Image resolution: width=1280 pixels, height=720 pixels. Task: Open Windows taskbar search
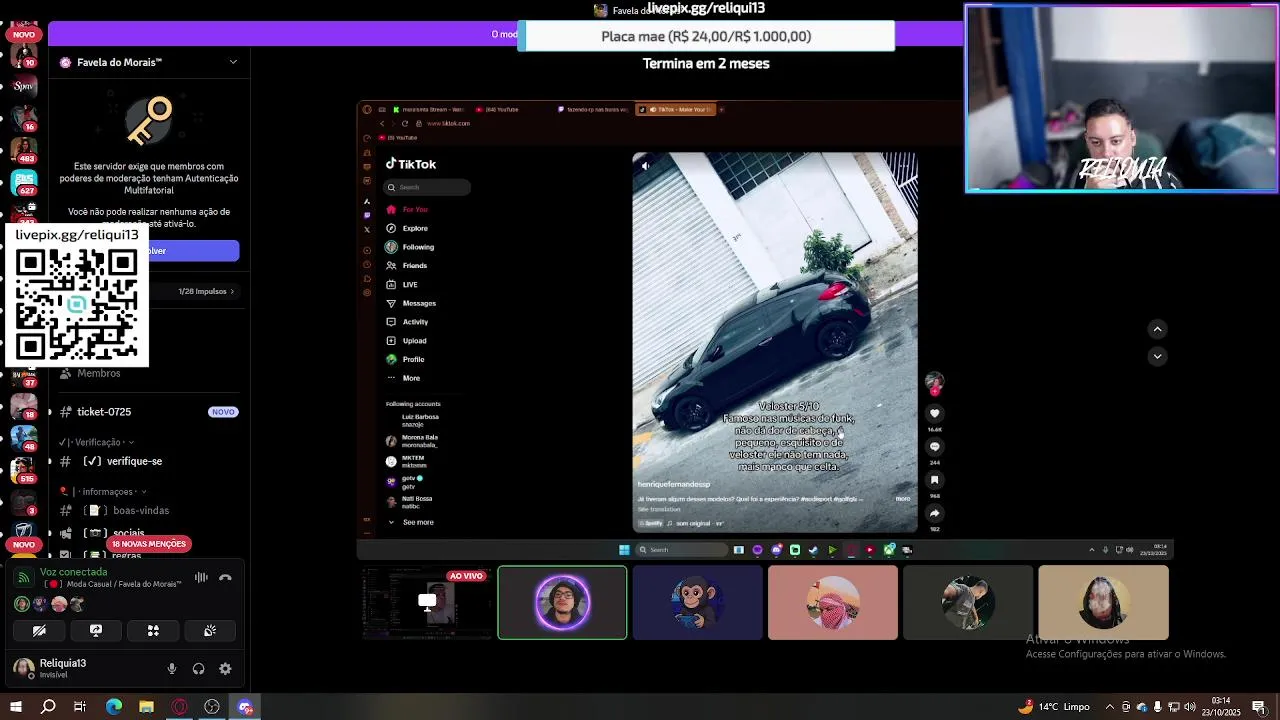point(48,707)
